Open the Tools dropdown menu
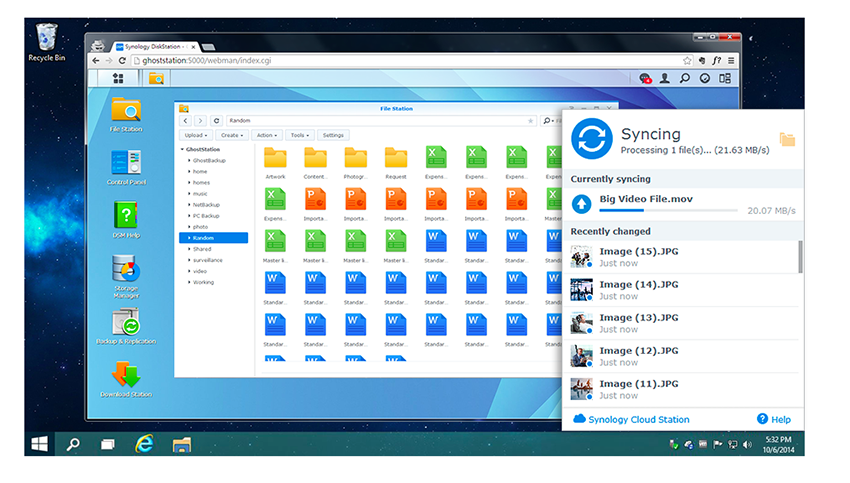 point(300,135)
